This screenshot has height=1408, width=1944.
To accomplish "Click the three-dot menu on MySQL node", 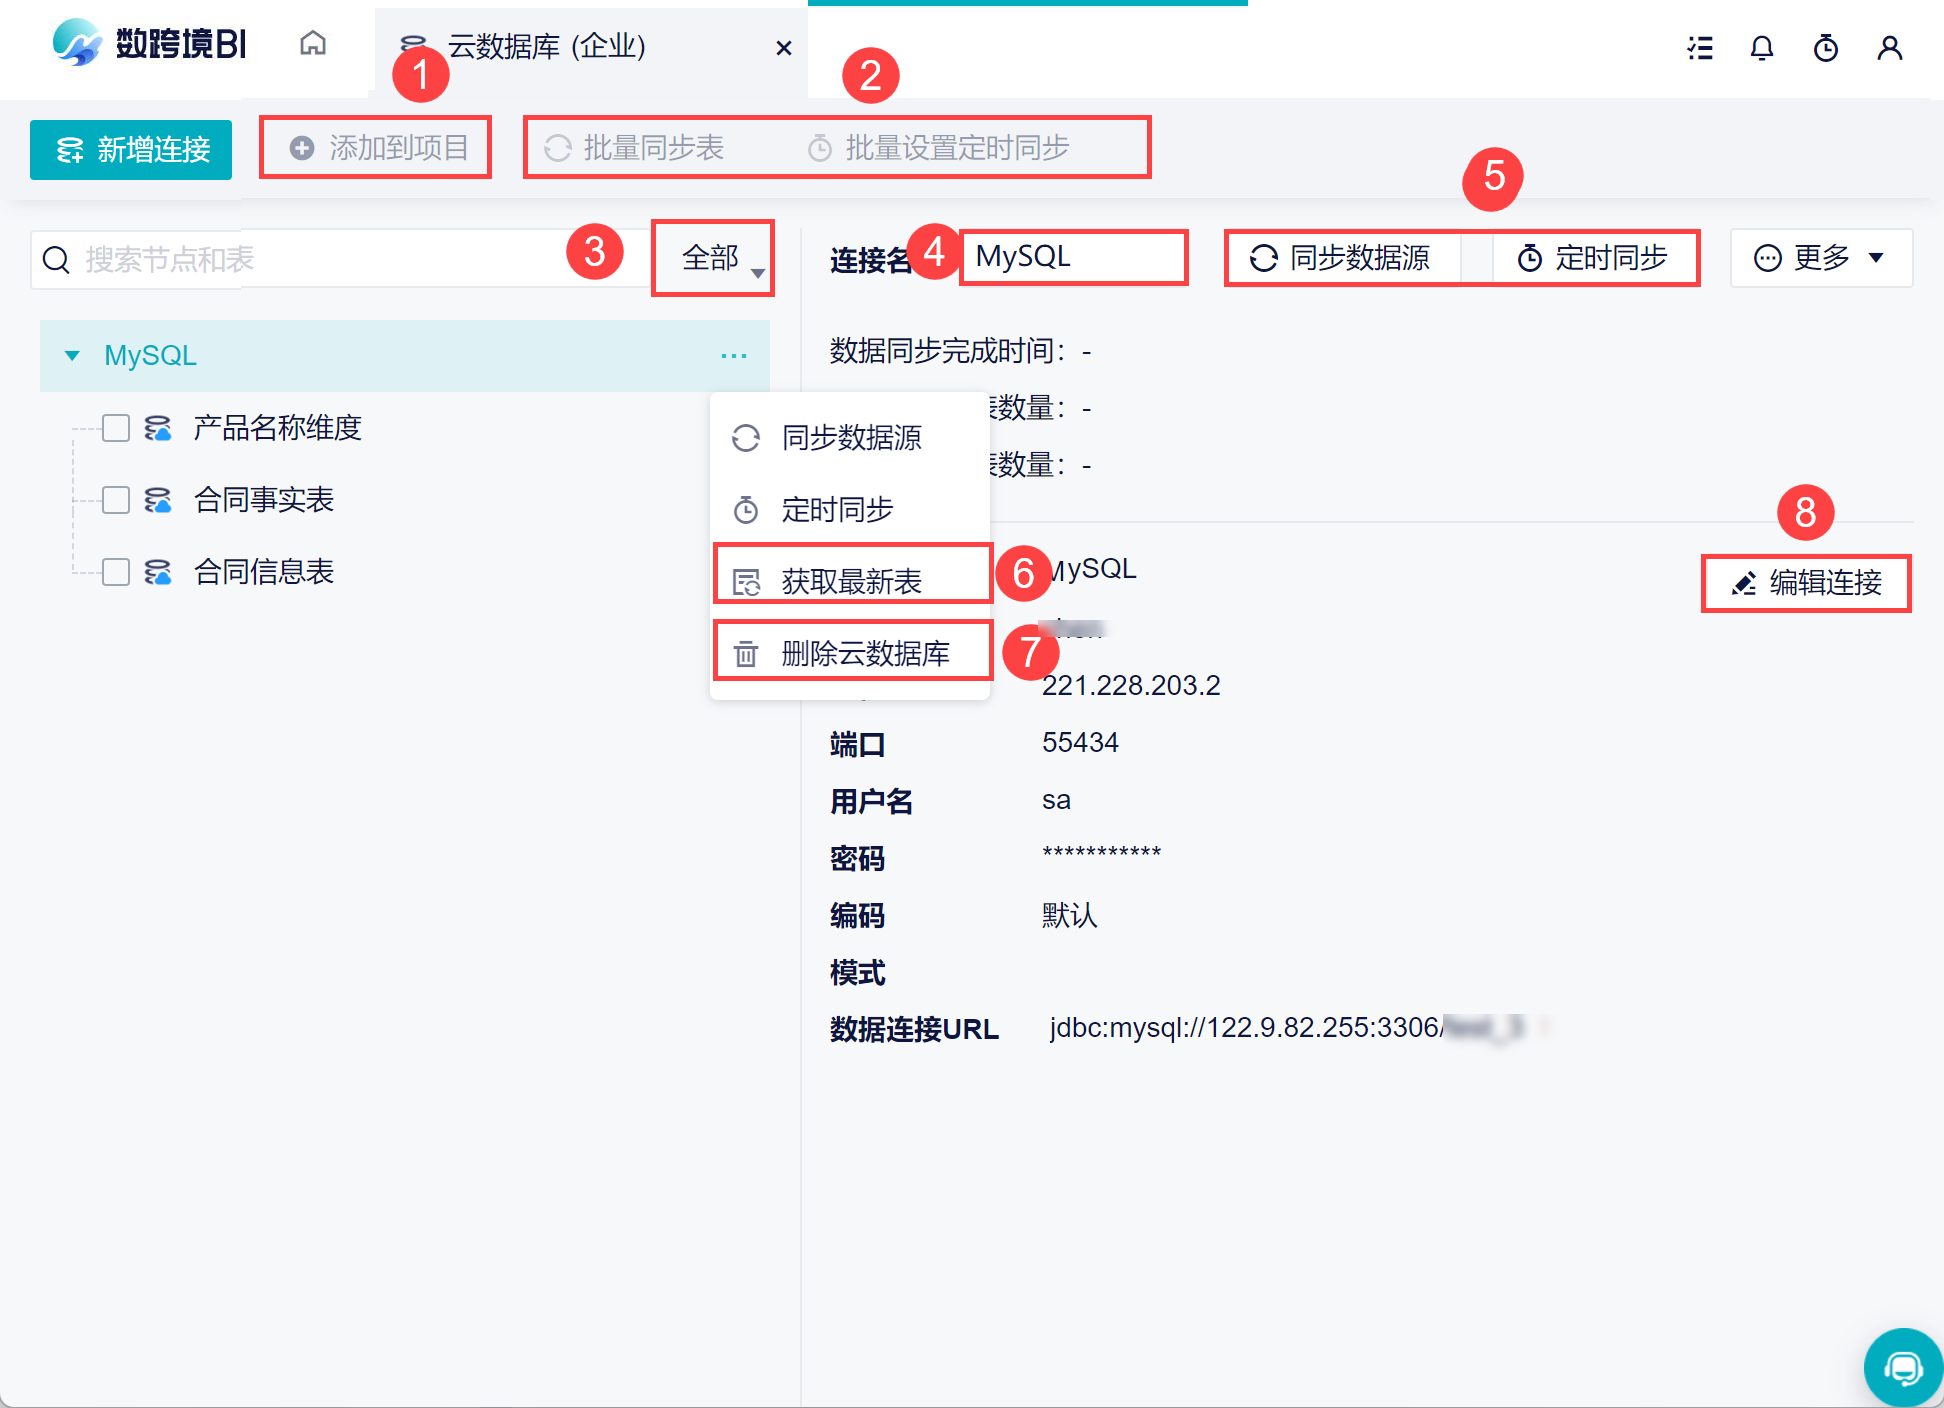I will pos(733,356).
